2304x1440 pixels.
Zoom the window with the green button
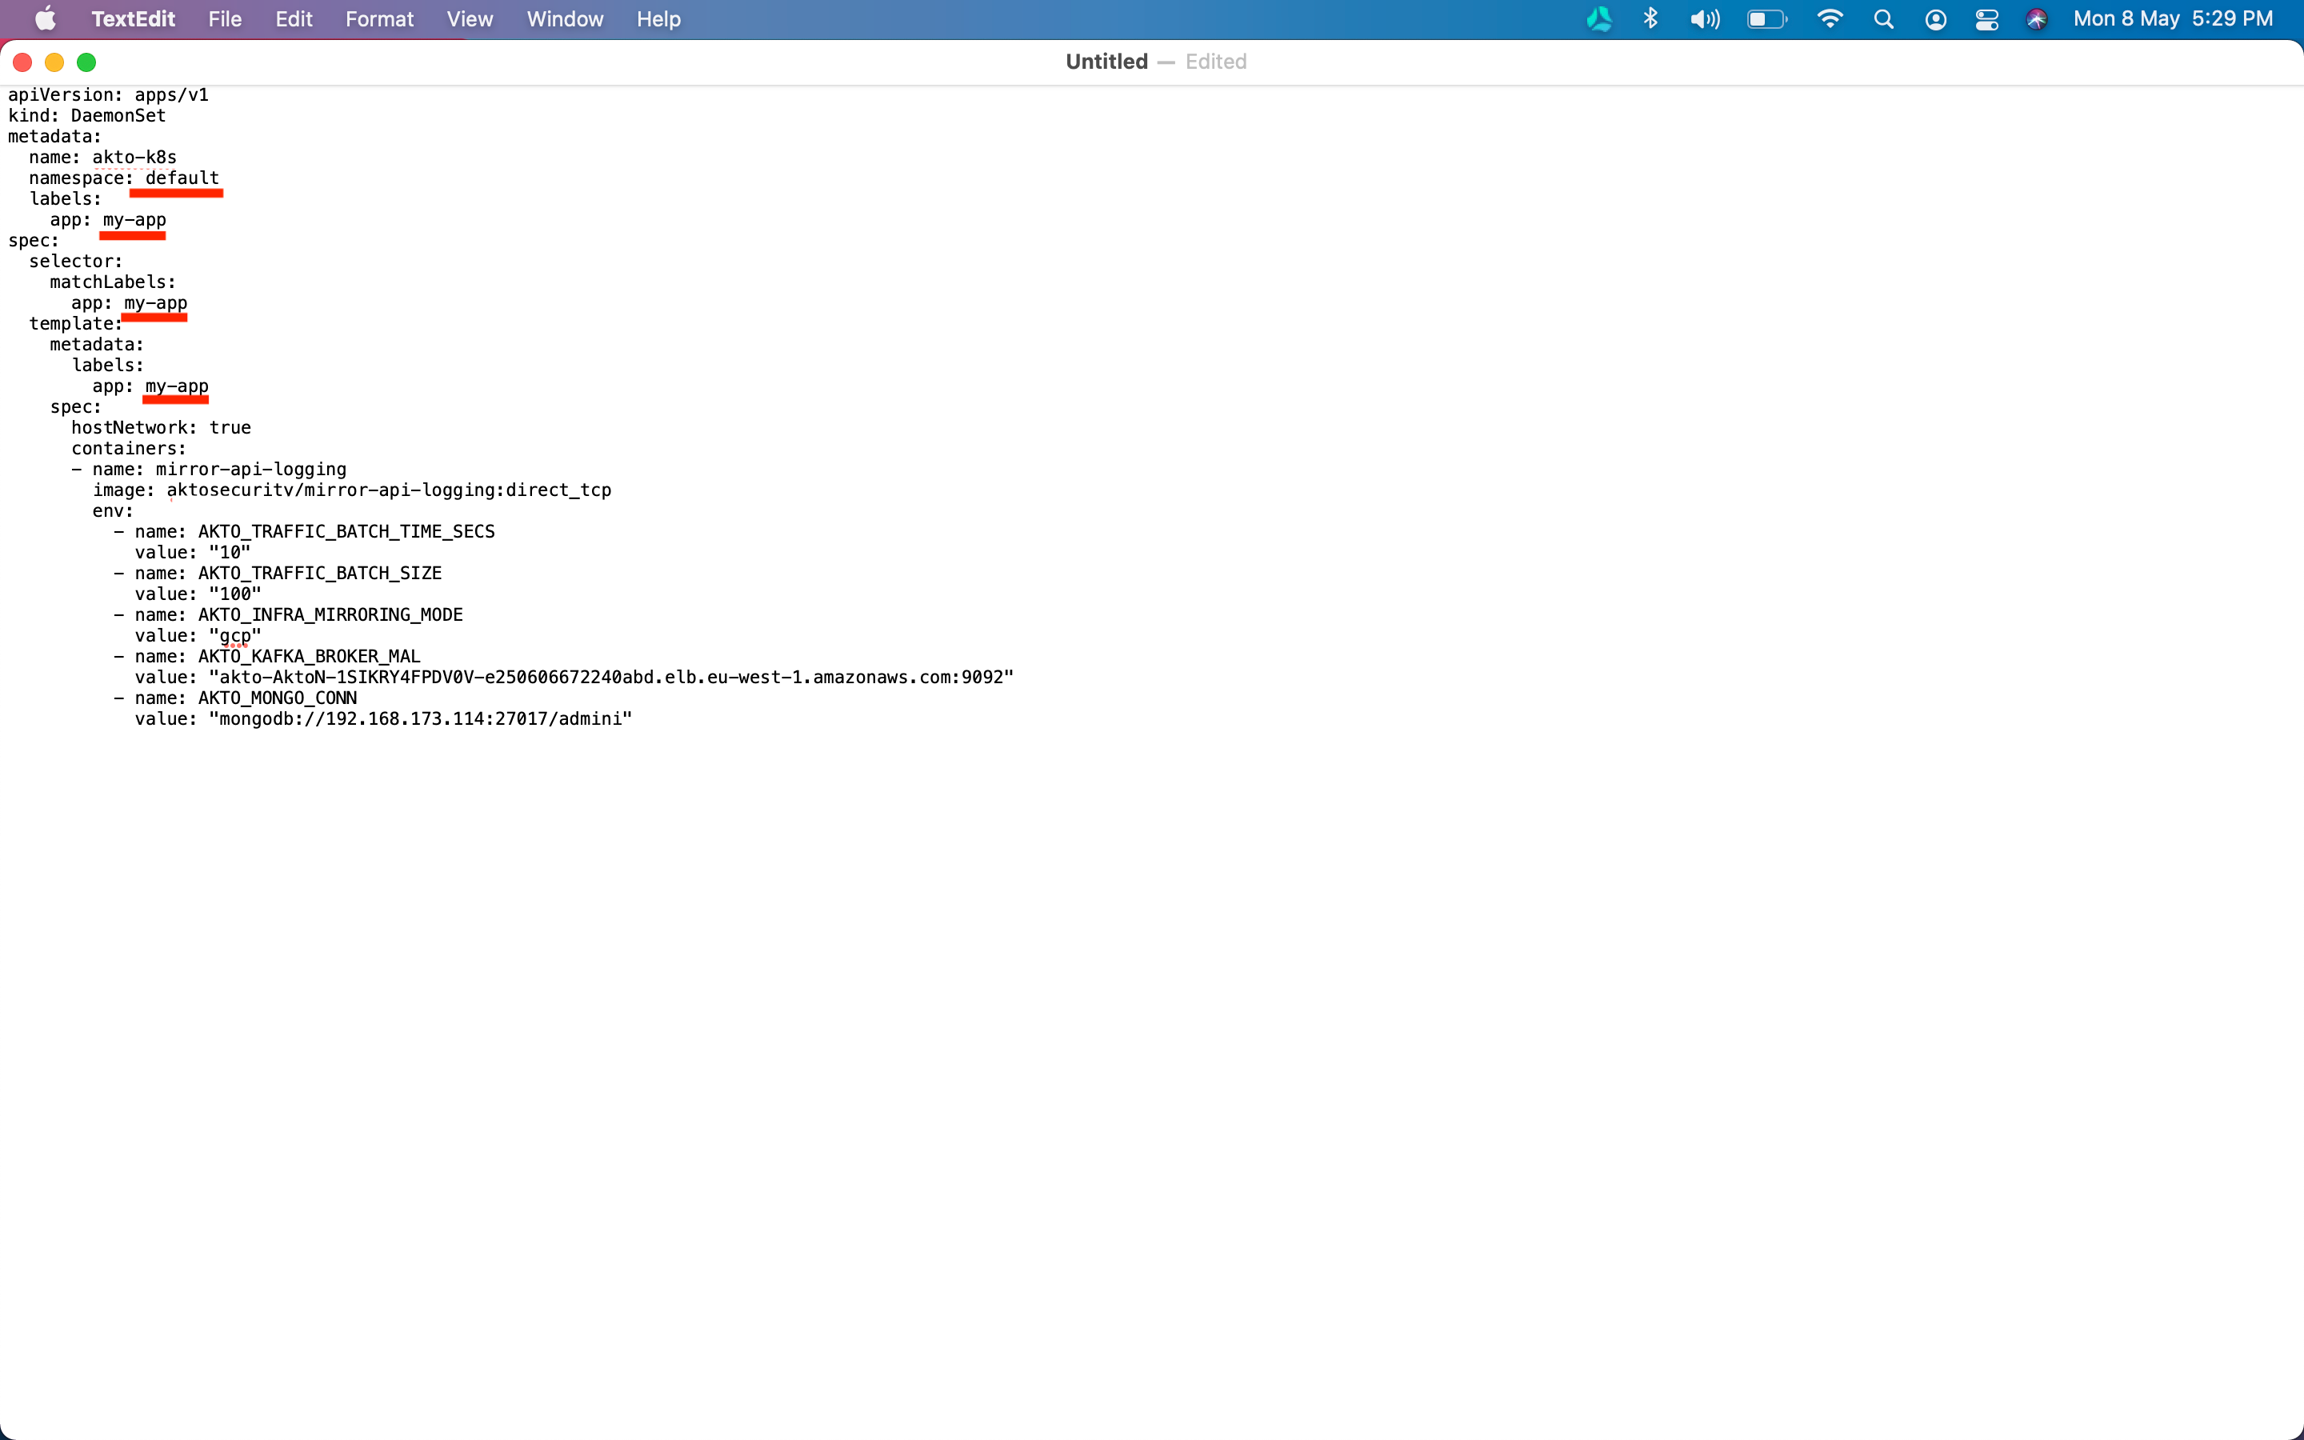[87, 62]
